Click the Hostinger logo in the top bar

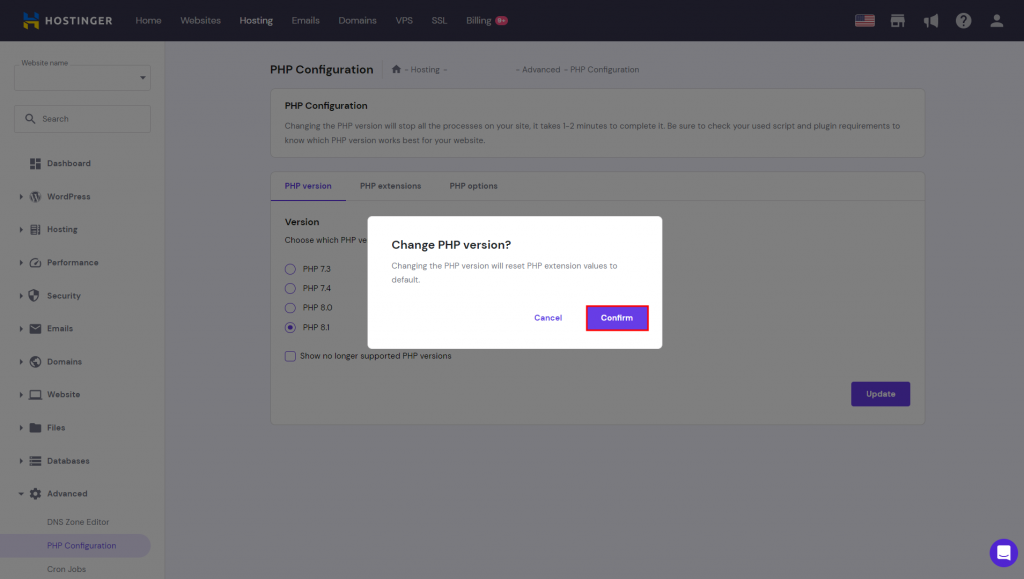(66, 19)
